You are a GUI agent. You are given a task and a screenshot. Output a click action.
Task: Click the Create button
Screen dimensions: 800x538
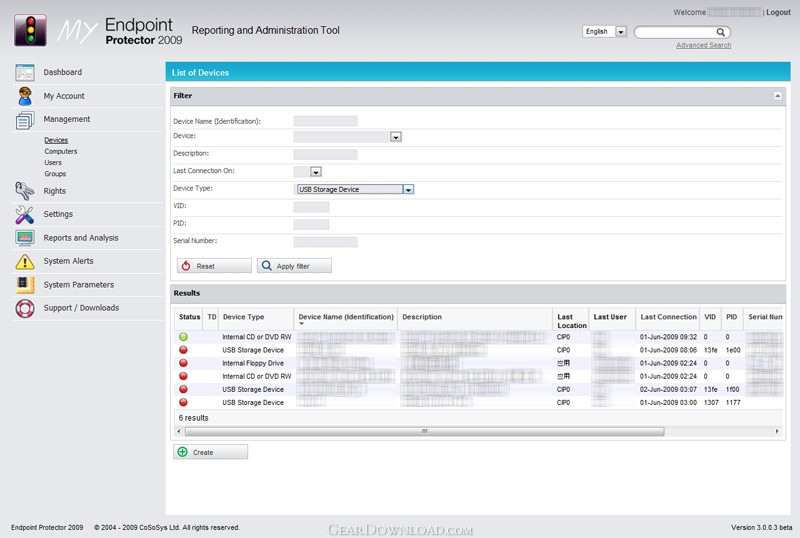[211, 452]
